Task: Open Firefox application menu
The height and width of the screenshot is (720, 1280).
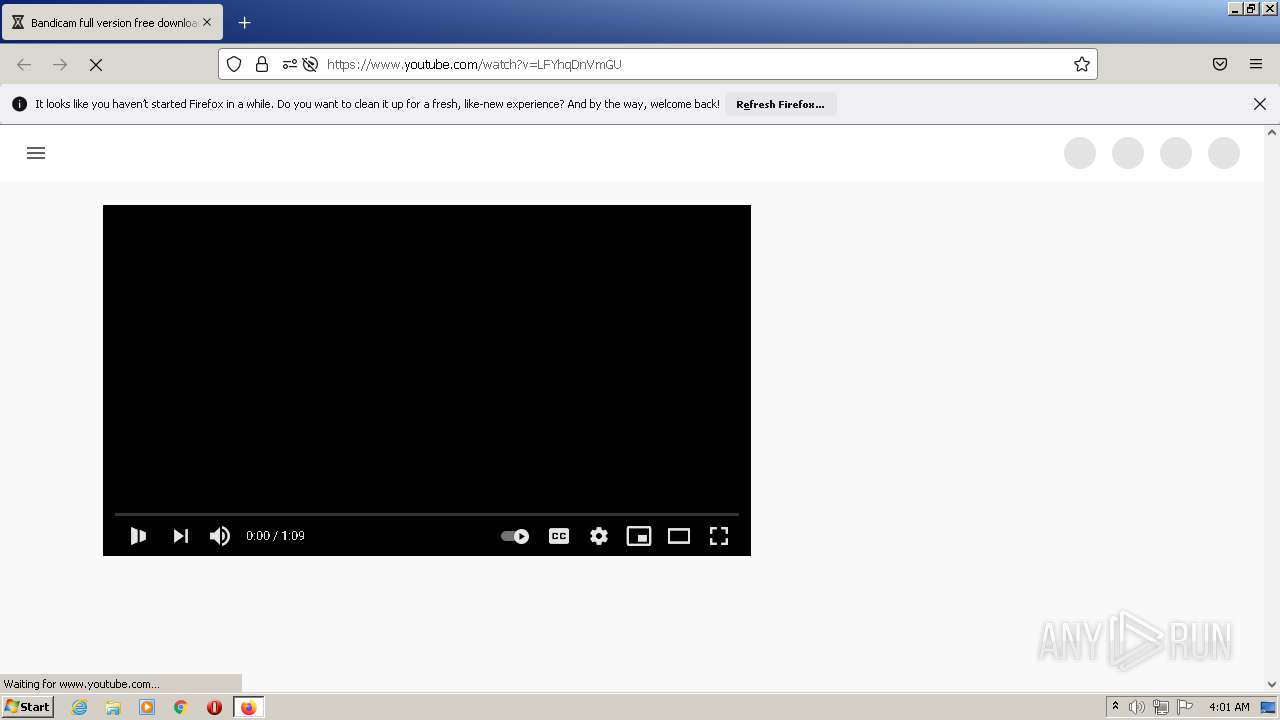Action: coord(1256,64)
